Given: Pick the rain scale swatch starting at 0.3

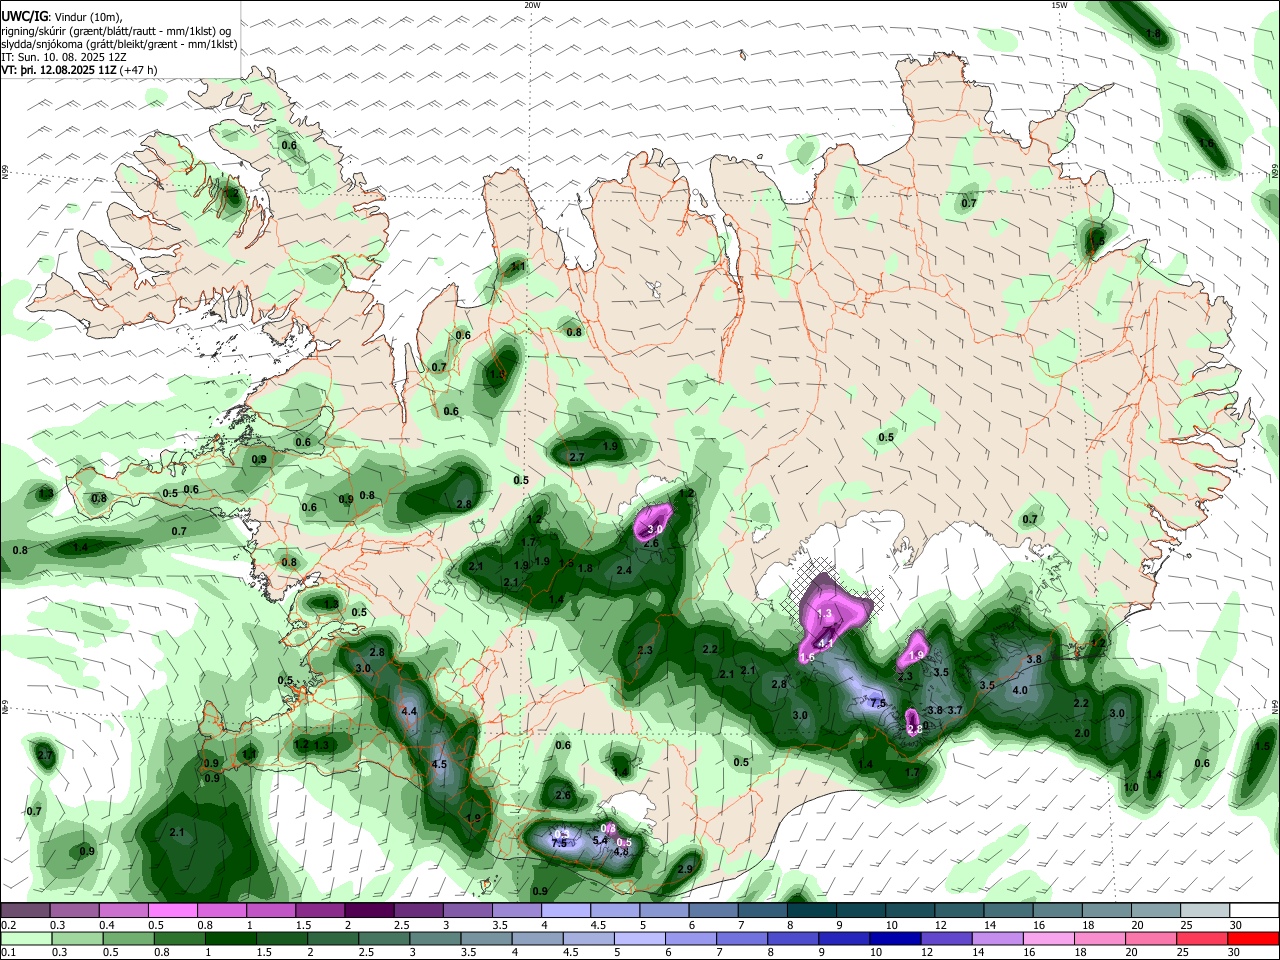Looking at the screenshot, I should tap(77, 938).
